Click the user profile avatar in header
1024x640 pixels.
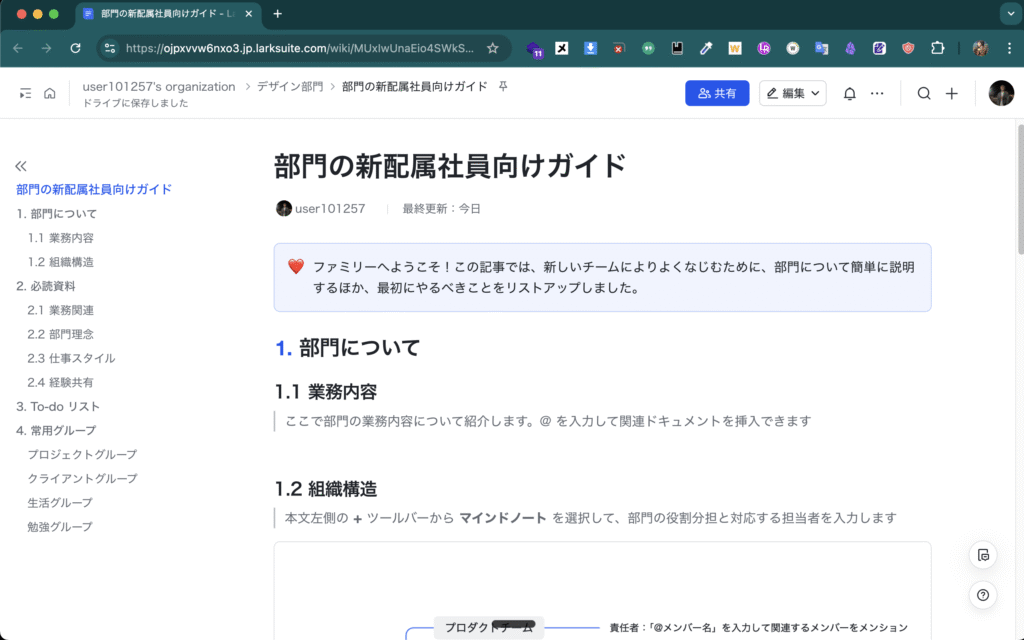tap(1001, 93)
